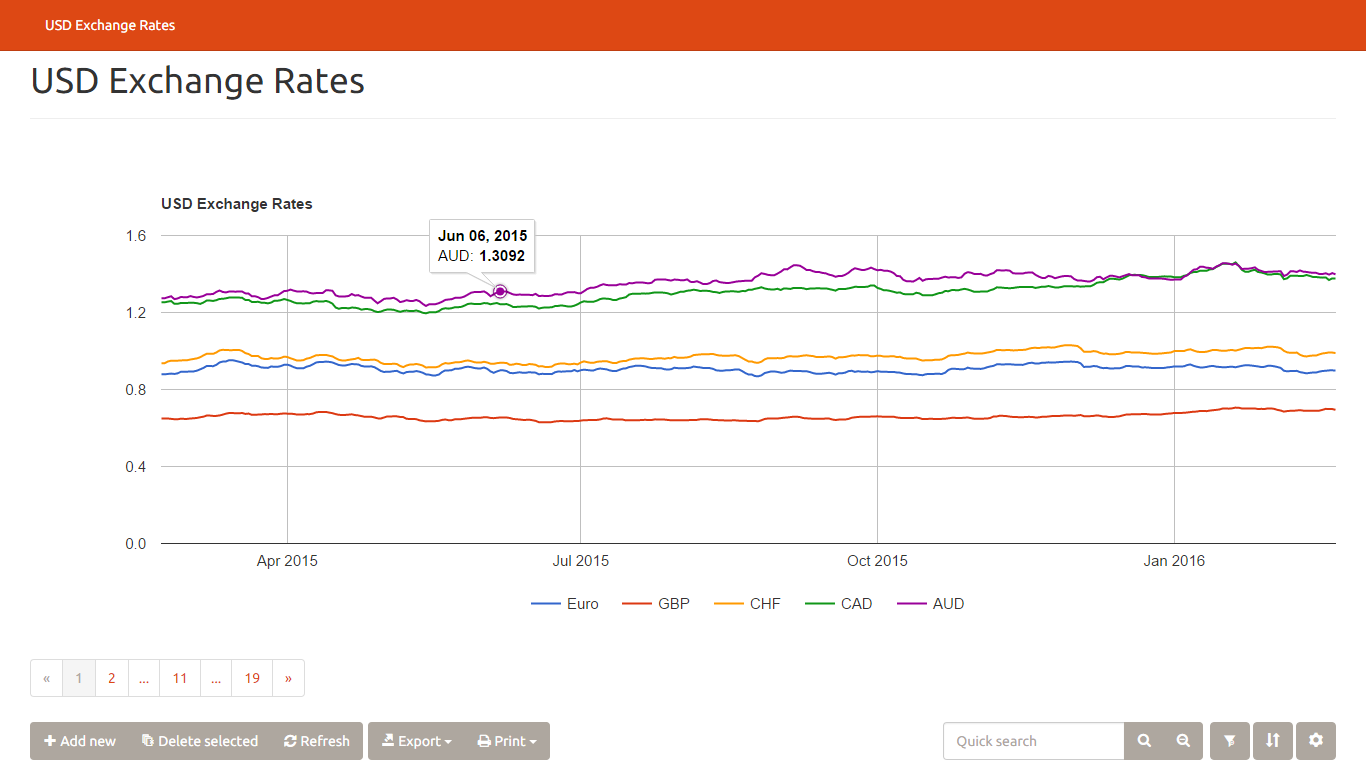
Task: Open the filter funnel icon button
Action: [x=1230, y=741]
